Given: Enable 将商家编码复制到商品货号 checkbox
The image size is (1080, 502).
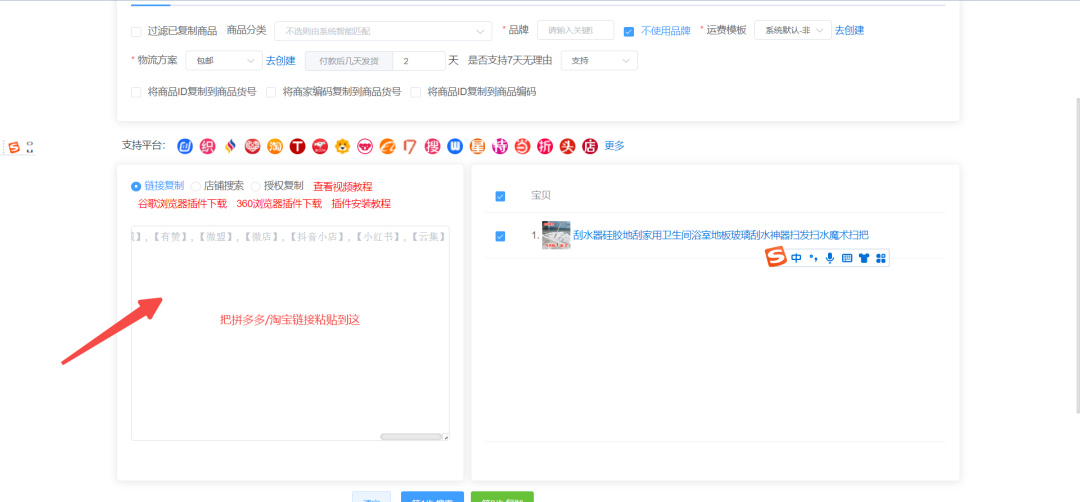Looking at the screenshot, I should [271, 92].
